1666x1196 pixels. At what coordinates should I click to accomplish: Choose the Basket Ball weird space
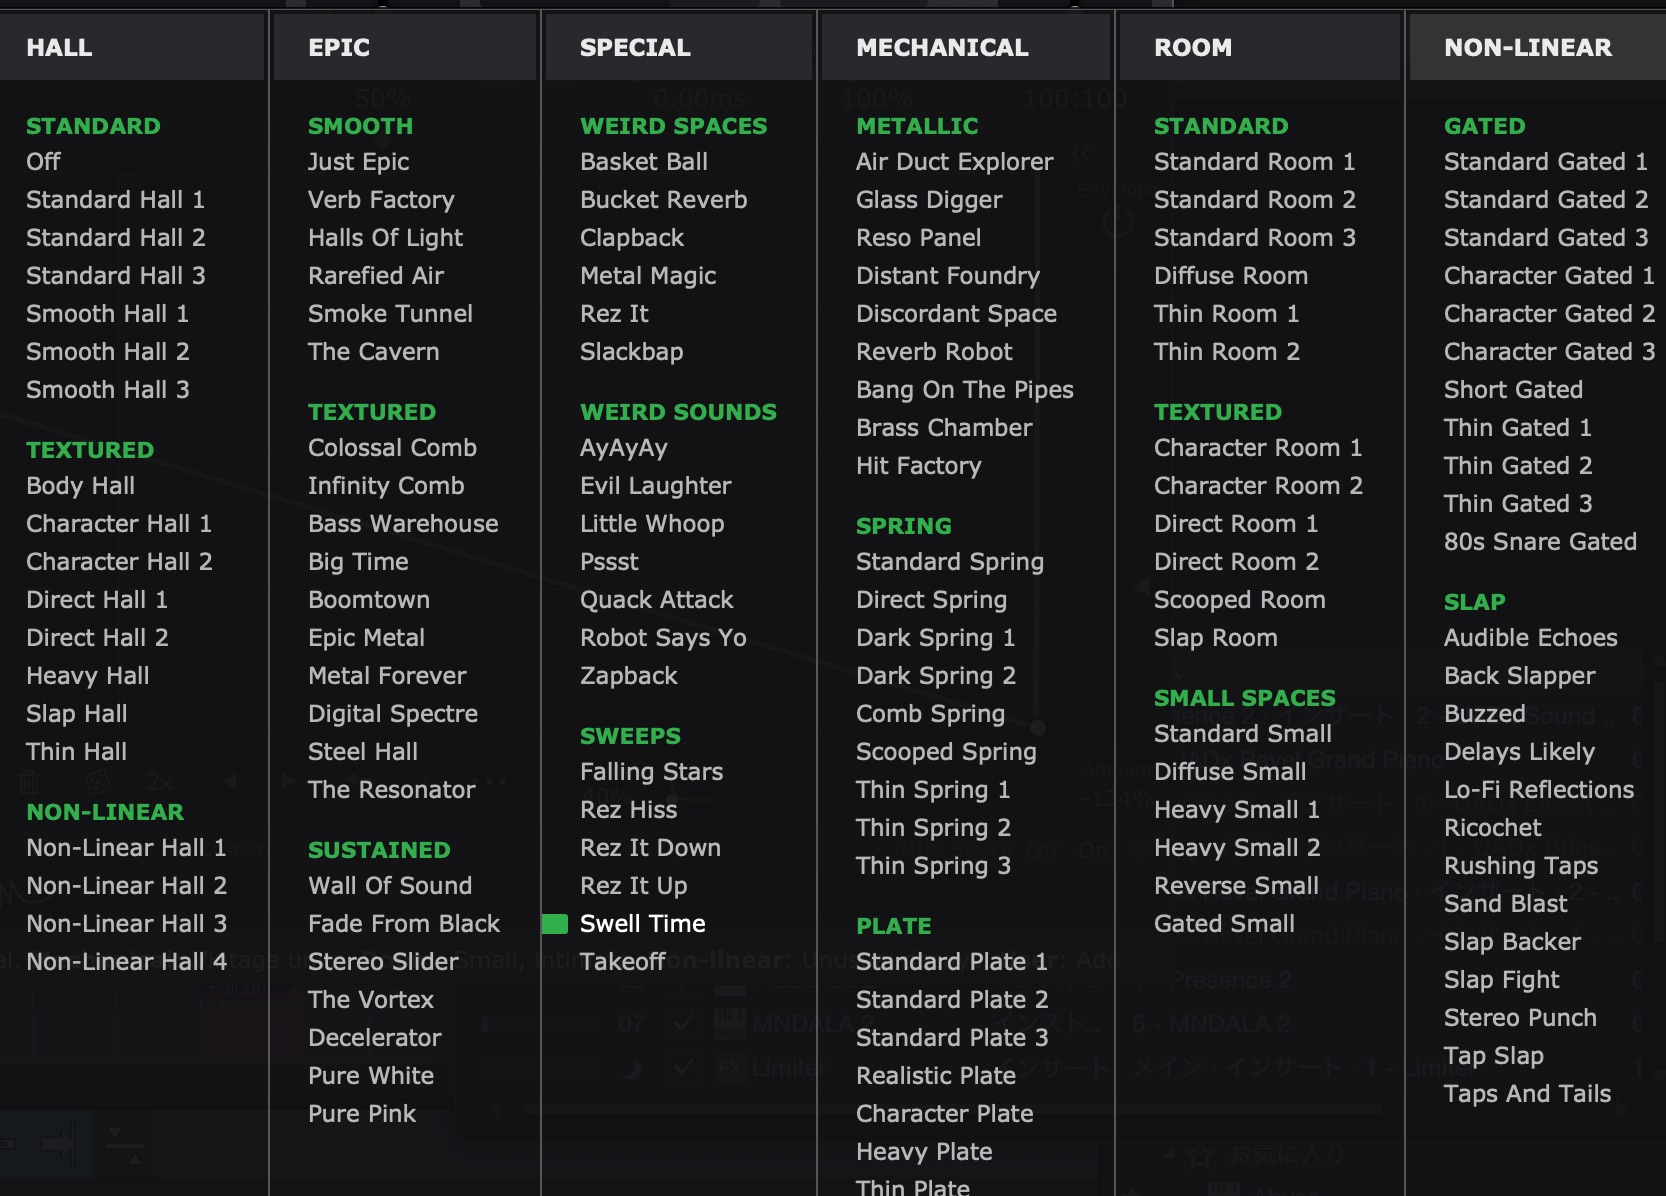click(x=643, y=162)
